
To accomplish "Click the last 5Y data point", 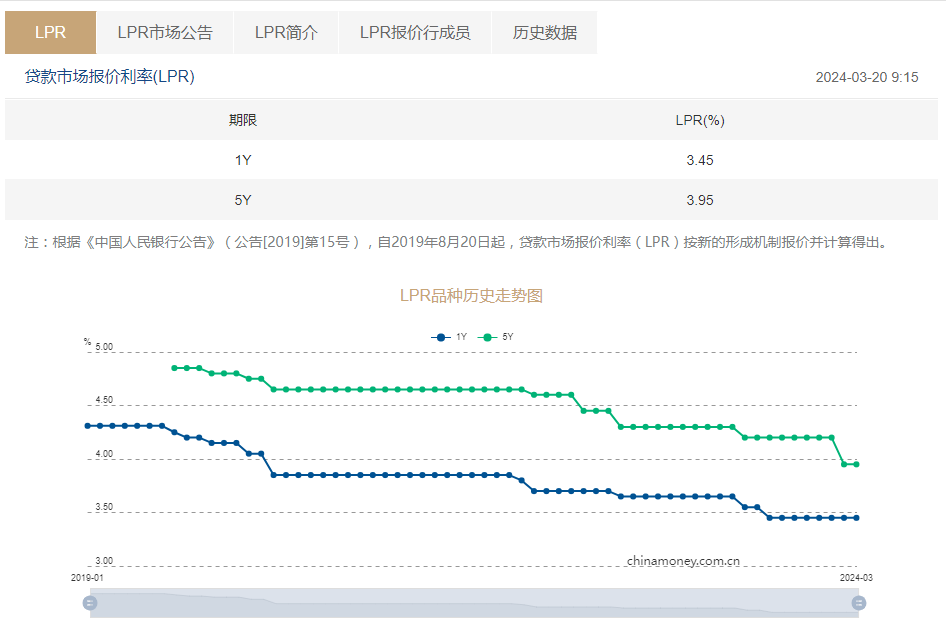I will coord(857,464).
